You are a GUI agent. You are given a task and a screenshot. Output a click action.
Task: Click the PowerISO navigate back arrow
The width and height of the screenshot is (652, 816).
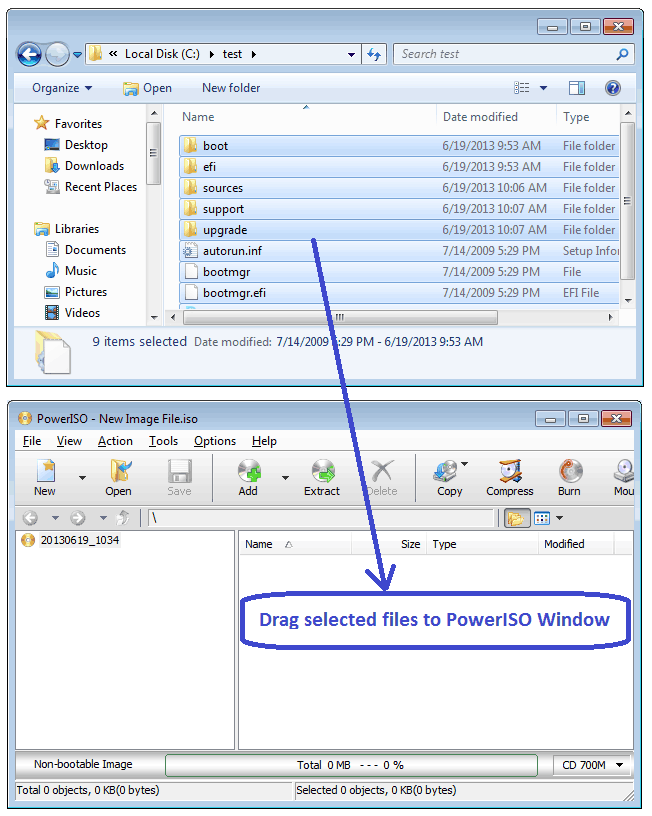tap(31, 518)
